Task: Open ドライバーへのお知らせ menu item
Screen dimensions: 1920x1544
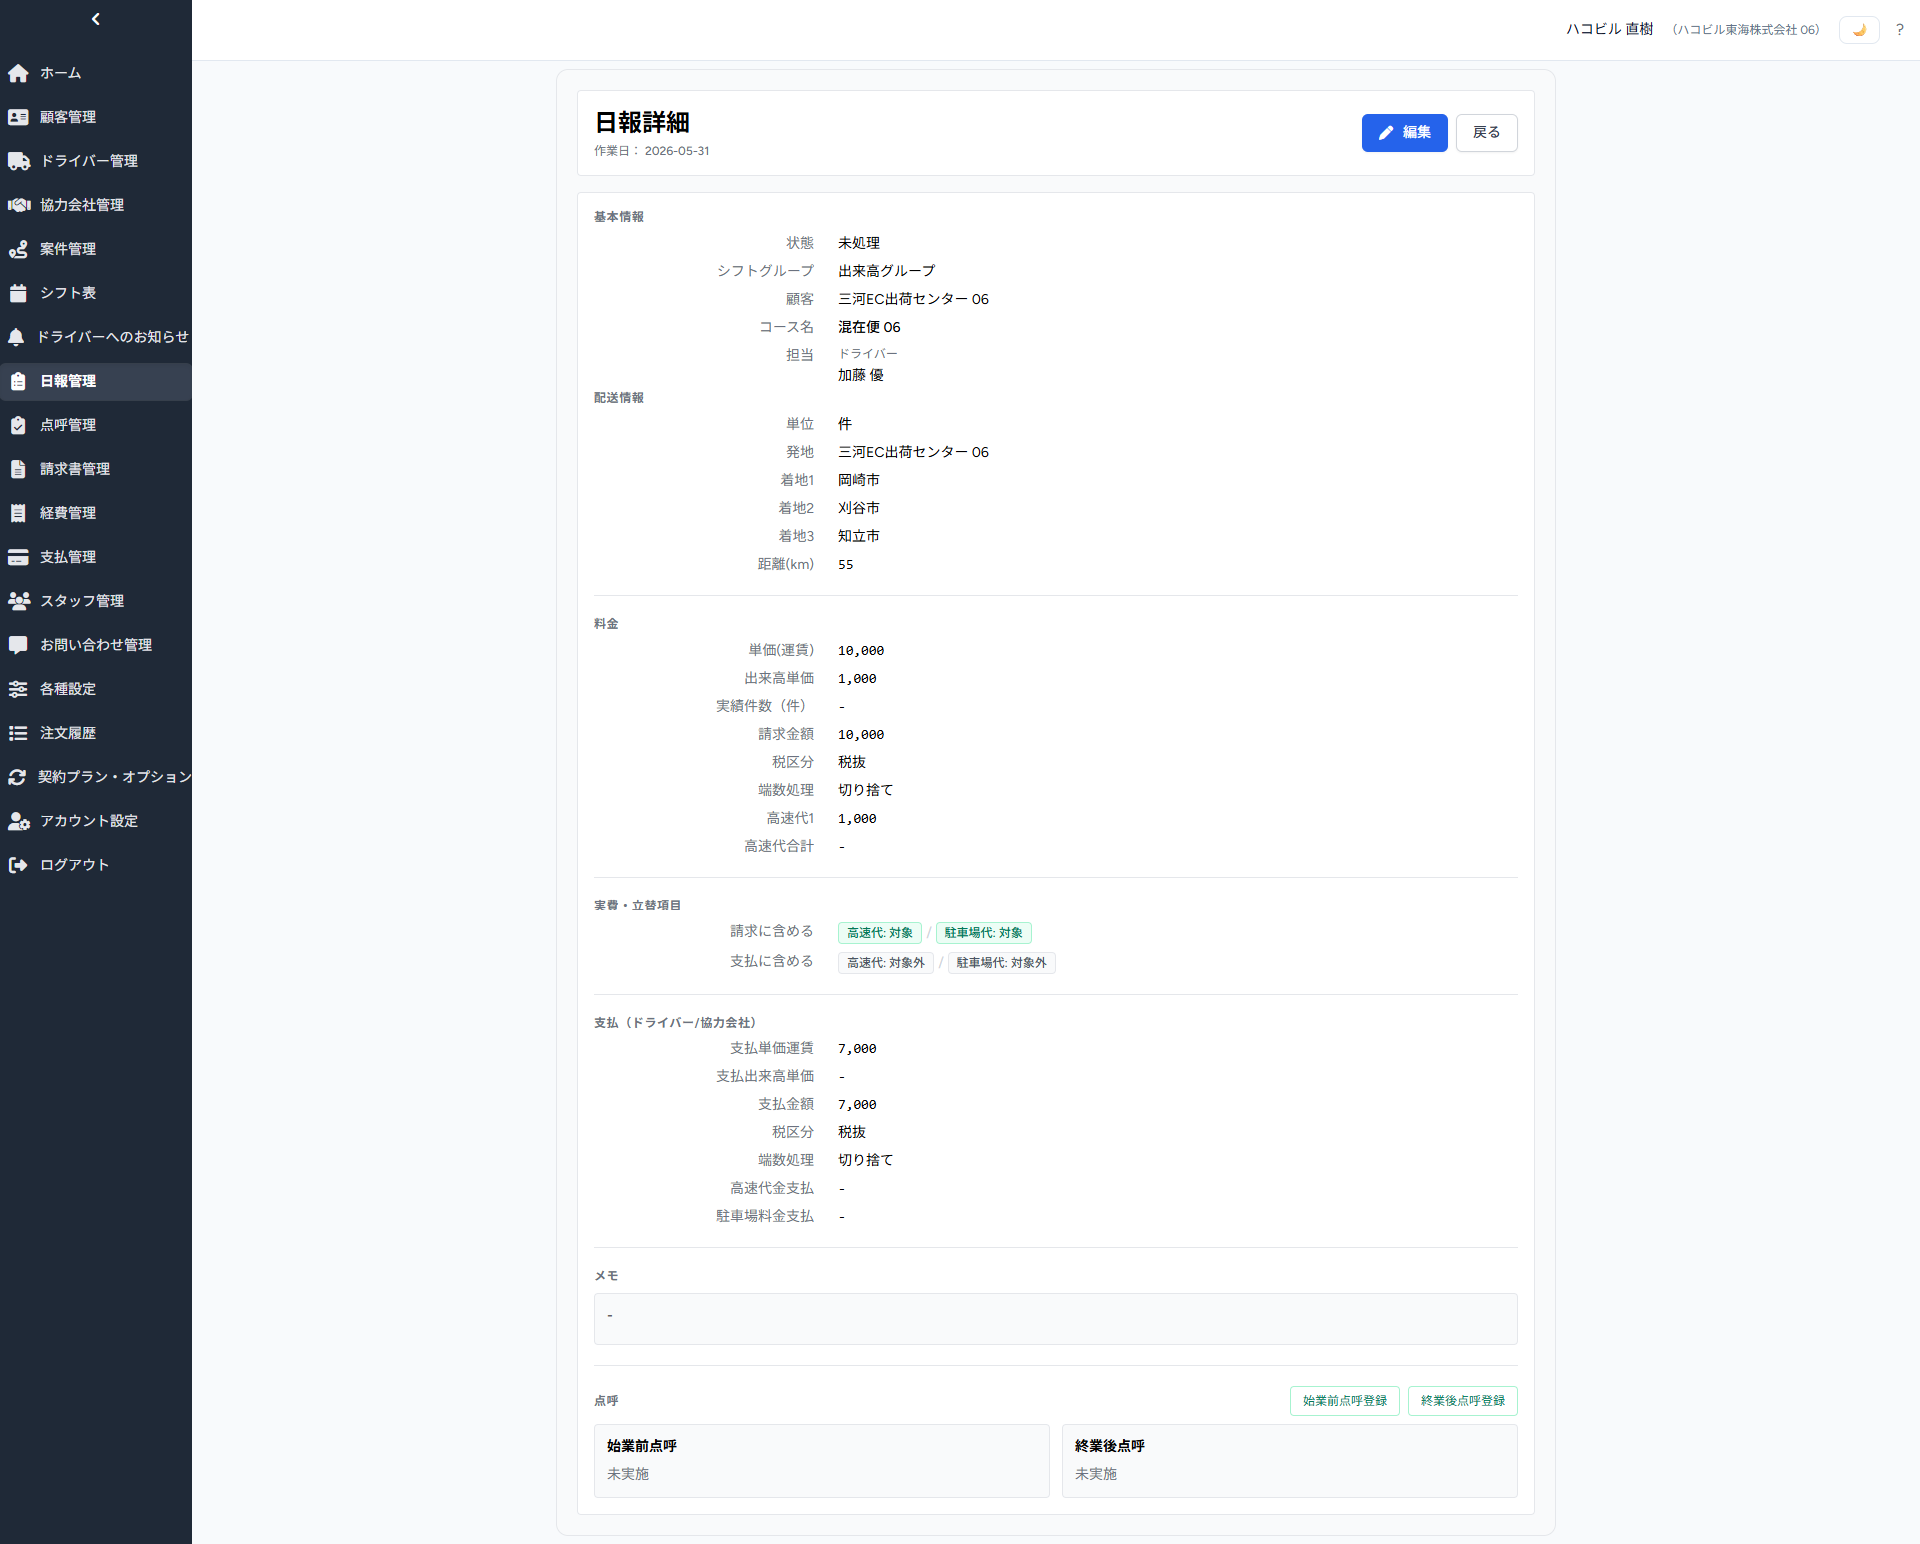Action: point(96,337)
